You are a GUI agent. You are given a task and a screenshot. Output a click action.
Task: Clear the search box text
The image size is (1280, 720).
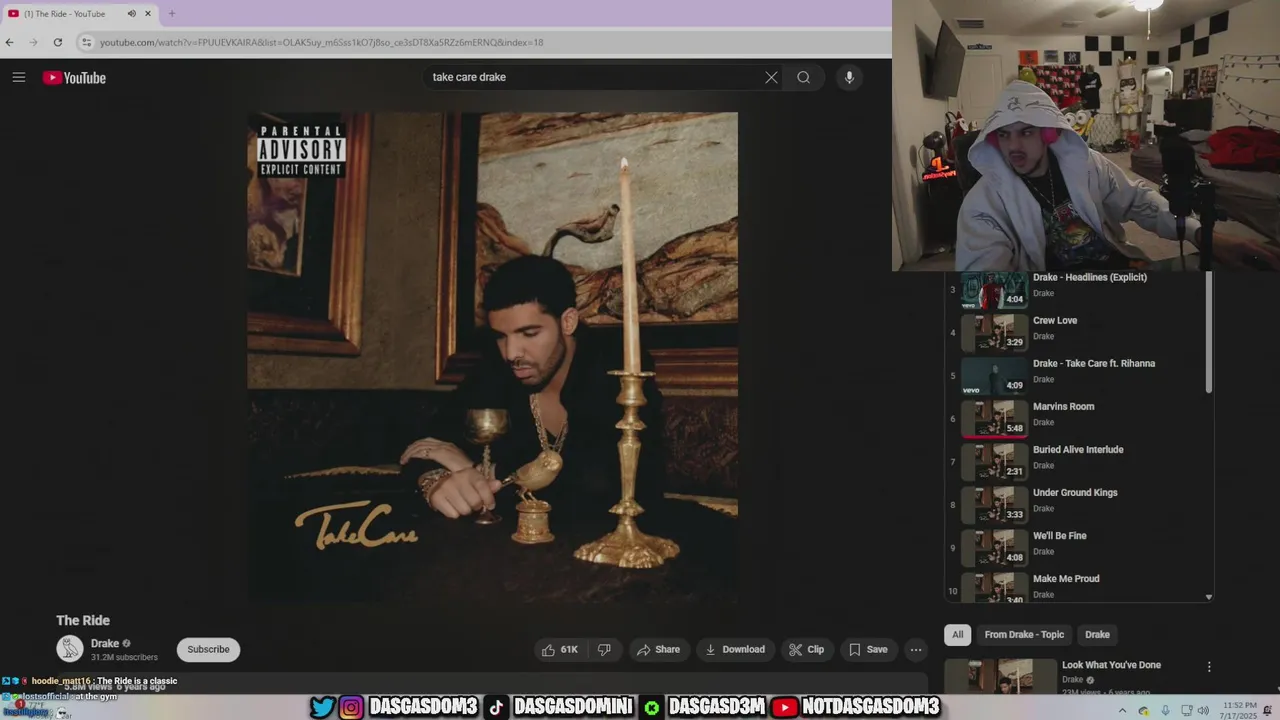(x=771, y=77)
